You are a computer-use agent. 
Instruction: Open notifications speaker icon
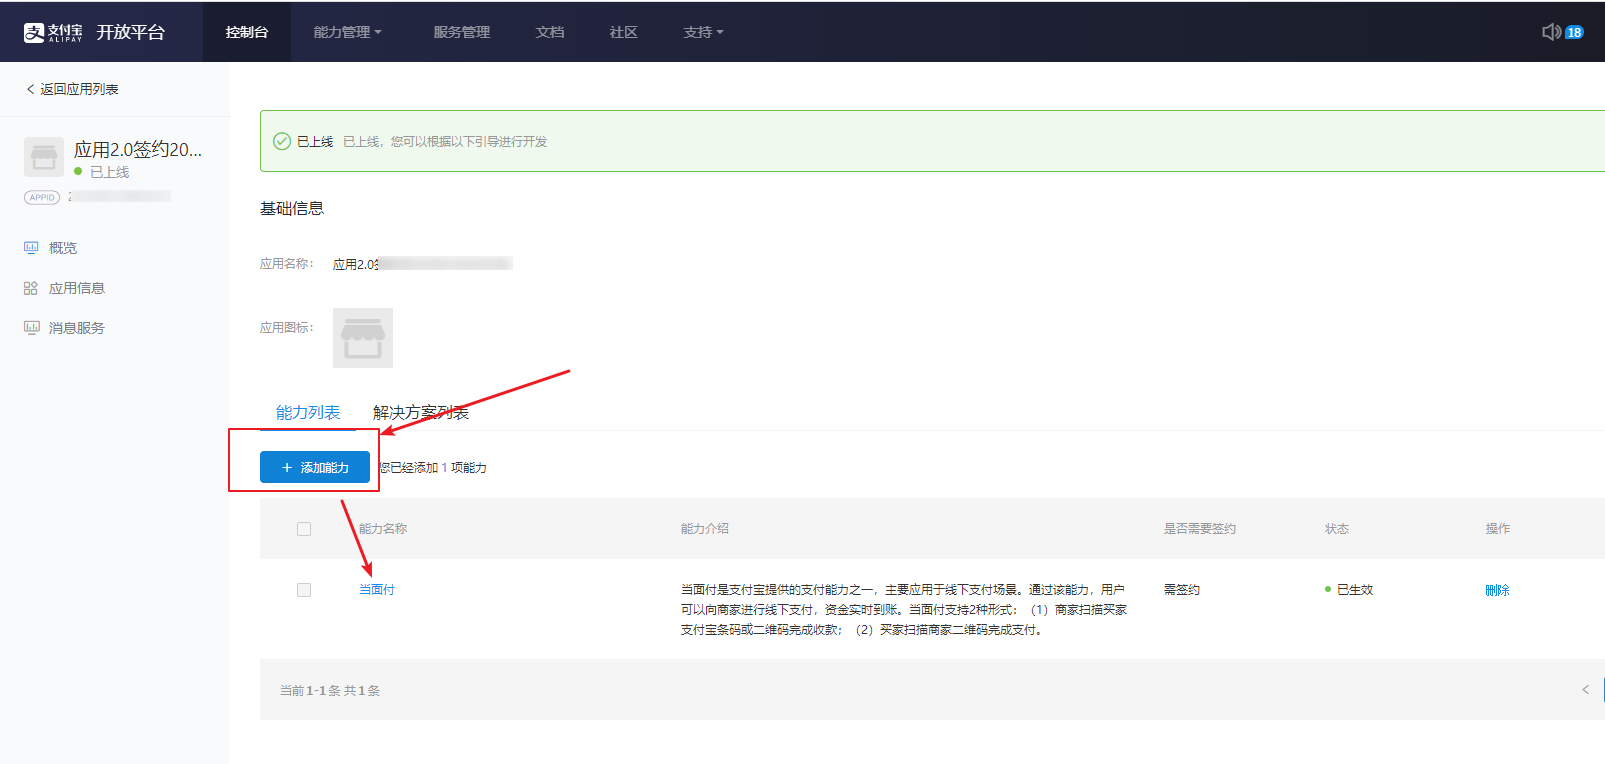coord(1551,32)
